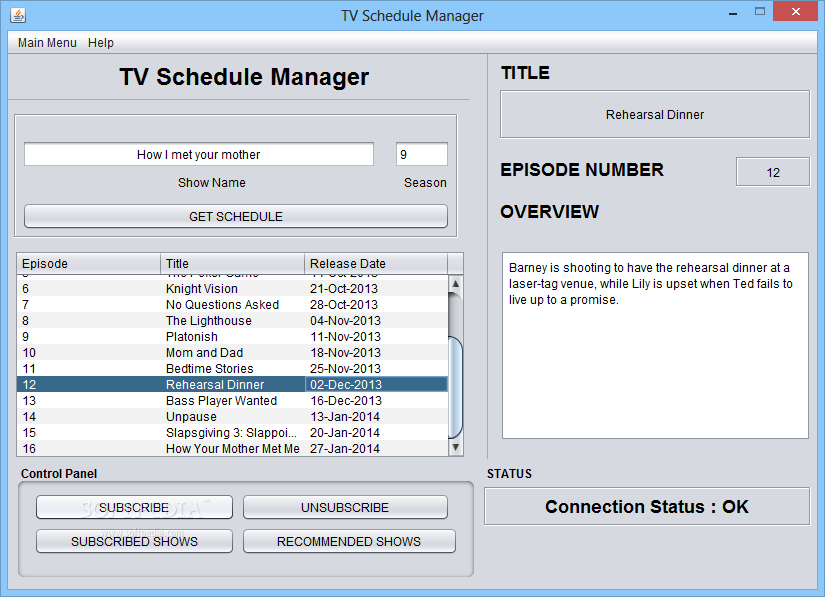Click the Release Date column header
The image size is (825, 597).
pos(376,264)
